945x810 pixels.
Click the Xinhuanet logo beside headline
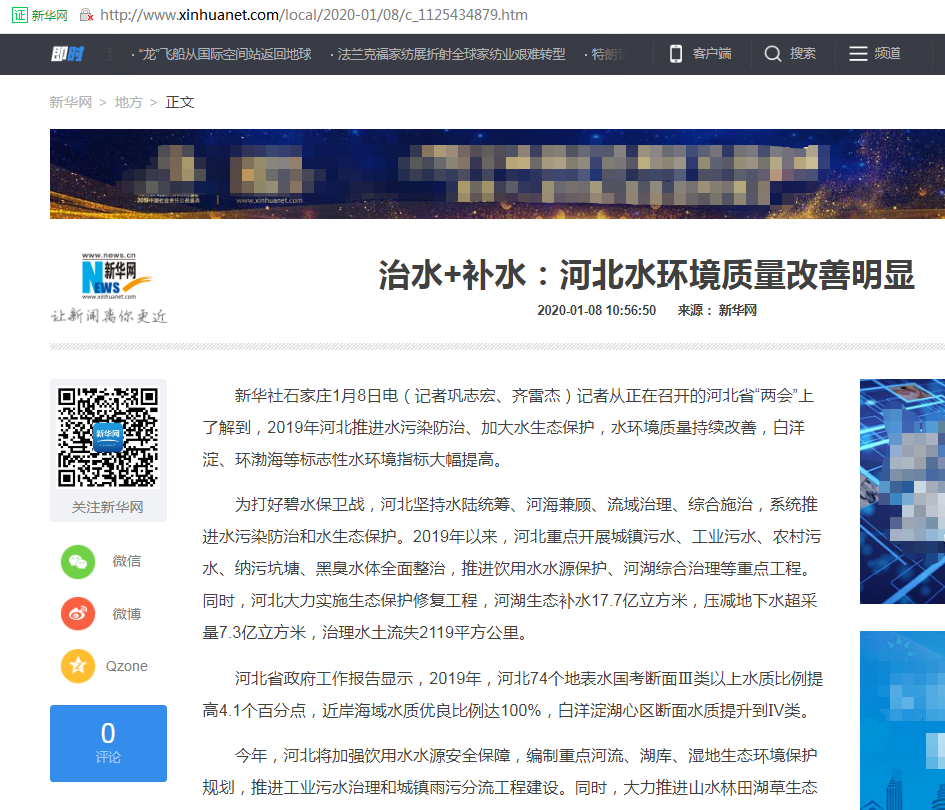109,286
